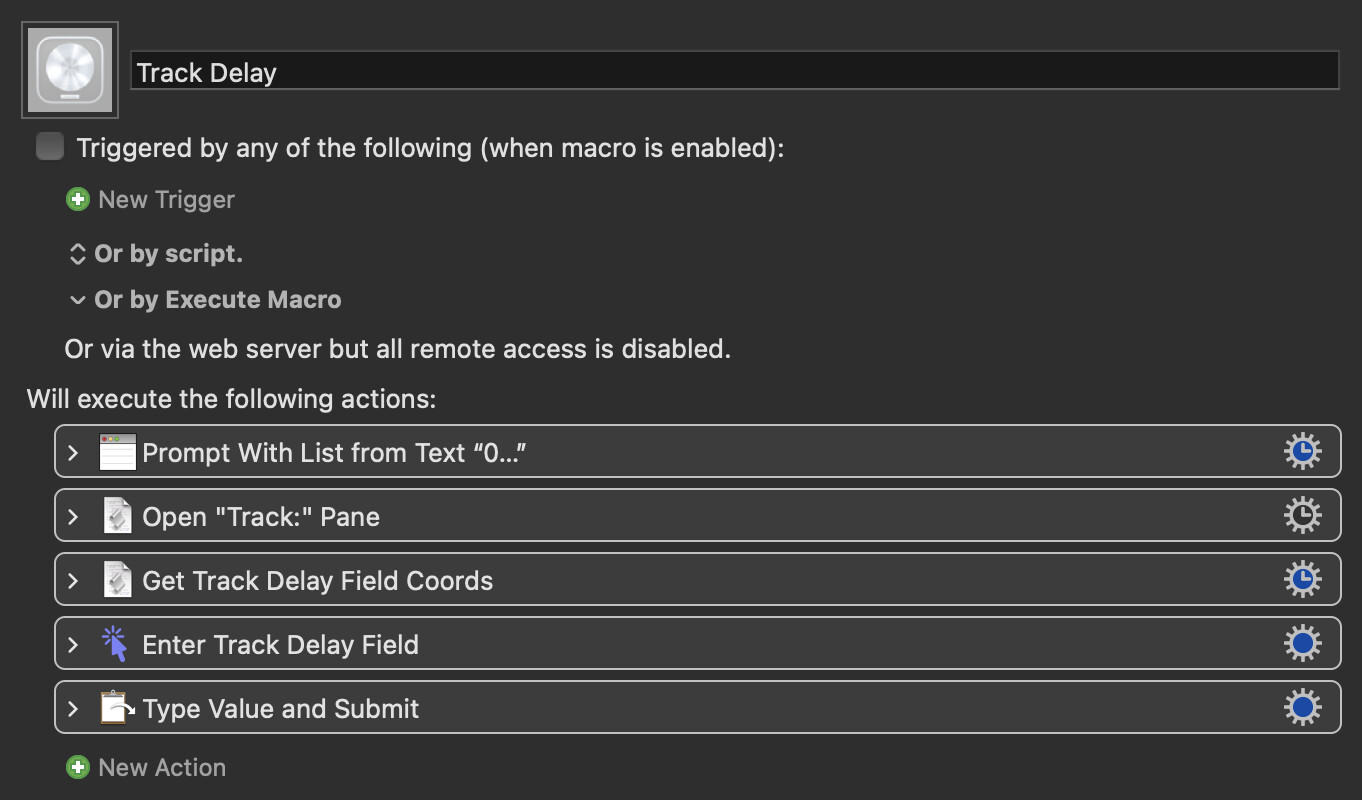Viewport: 1362px width, 800px height.
Task: Click the Track Delay name field
Action: (x=734, y=72)
